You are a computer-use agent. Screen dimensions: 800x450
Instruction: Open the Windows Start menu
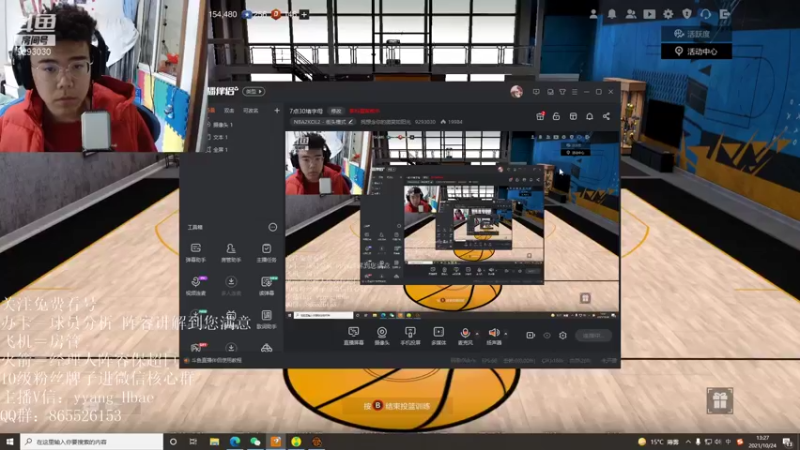pos(10,441)
